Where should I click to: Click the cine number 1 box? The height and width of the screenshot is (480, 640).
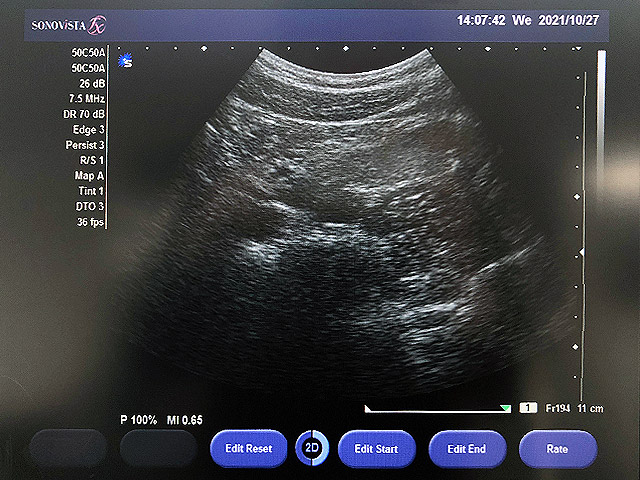point(528,408)
